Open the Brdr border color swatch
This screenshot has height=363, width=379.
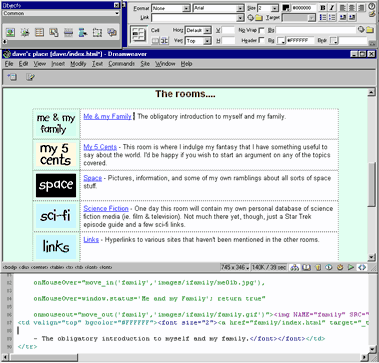(333, 41)
